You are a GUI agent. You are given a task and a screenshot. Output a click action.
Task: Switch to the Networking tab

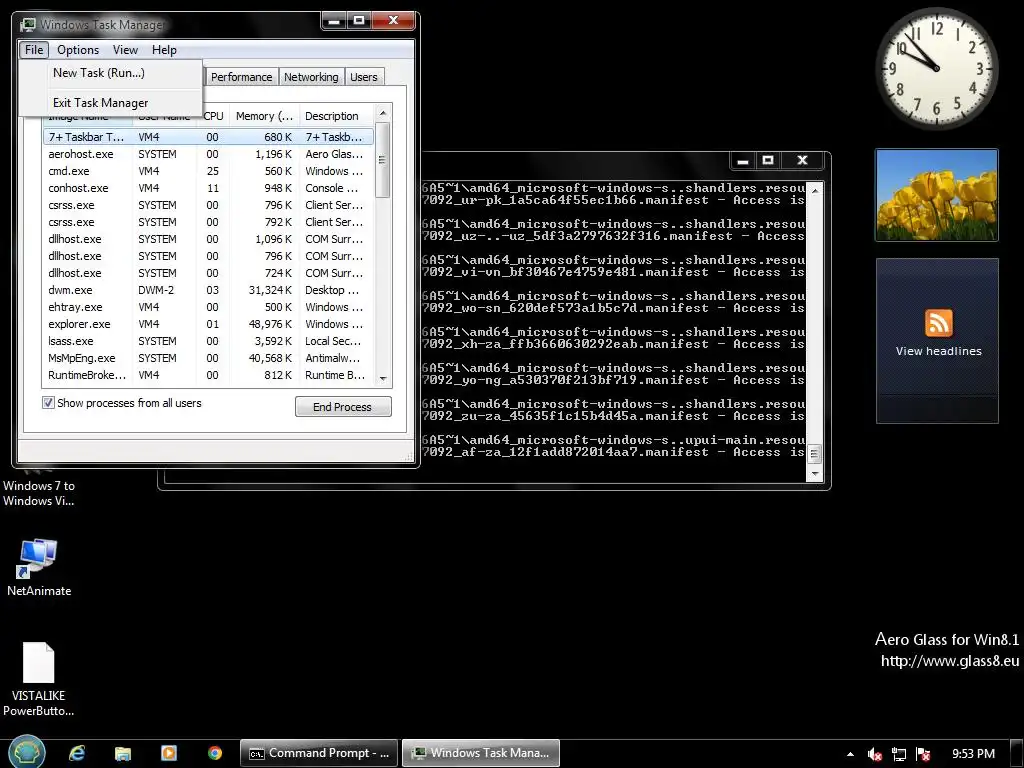pos(311,77)
